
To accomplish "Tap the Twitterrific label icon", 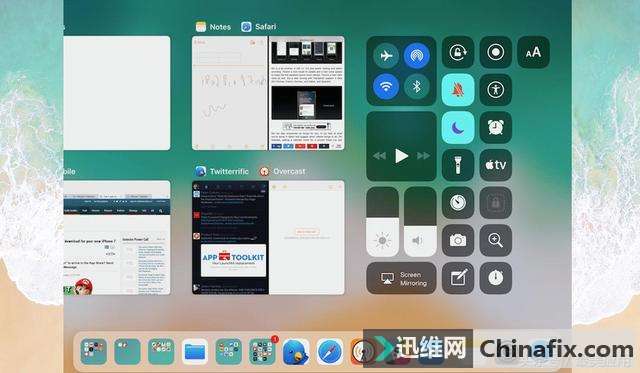I will (x=200, y=171).
